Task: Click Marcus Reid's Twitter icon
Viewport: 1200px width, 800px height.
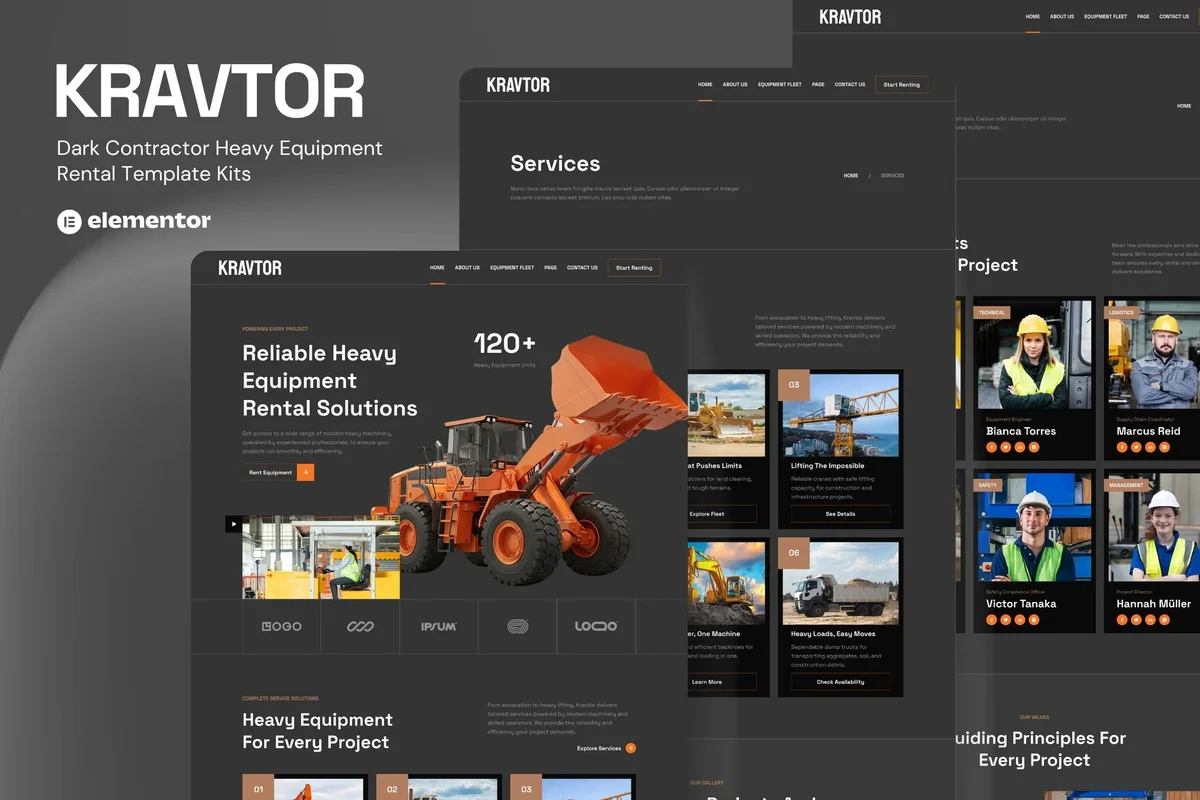Action: coord(1136,447)
